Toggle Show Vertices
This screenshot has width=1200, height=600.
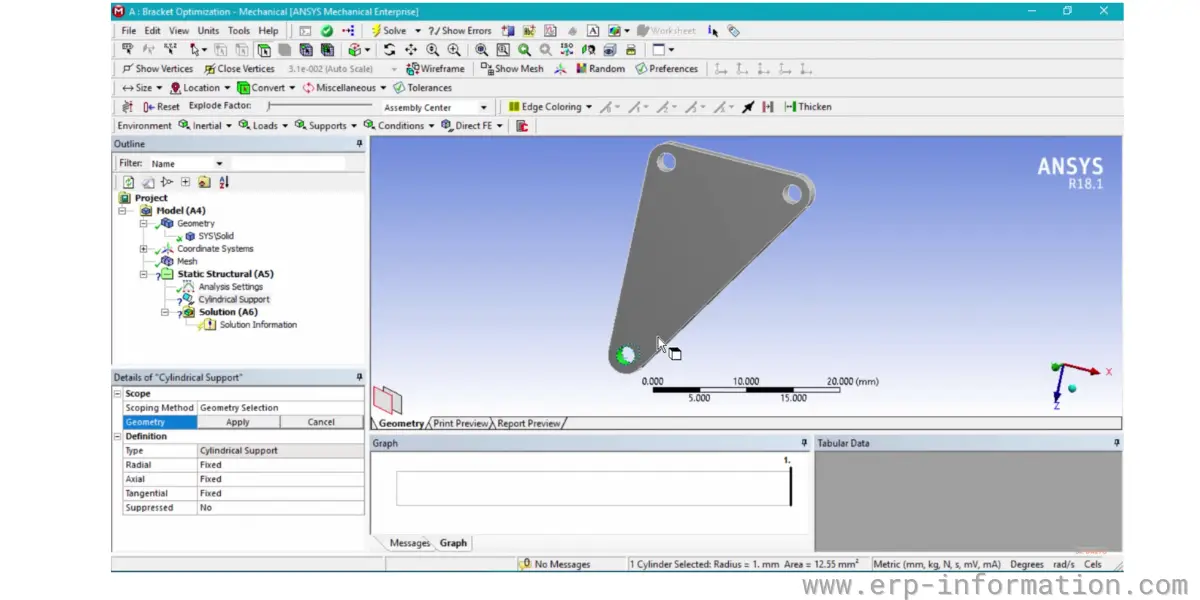tap(157, 69)
